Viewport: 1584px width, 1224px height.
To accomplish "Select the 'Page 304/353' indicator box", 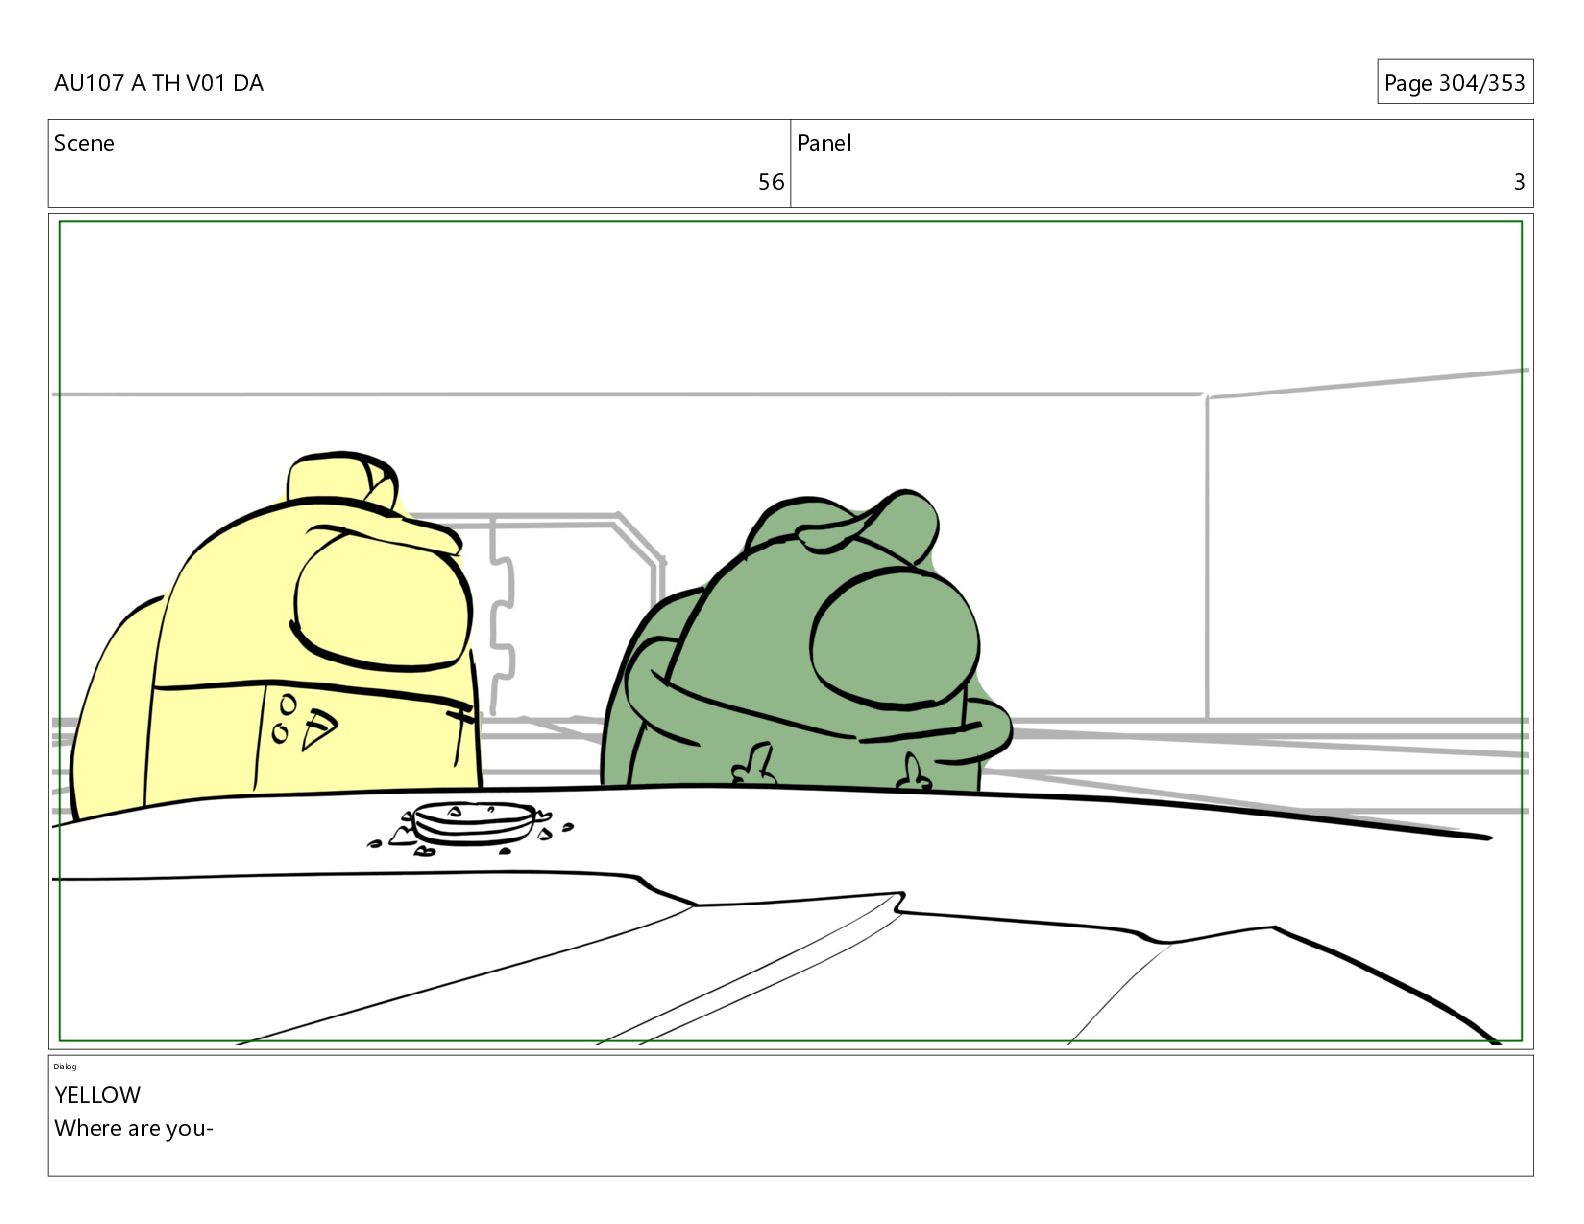I will click(1455, 82).
